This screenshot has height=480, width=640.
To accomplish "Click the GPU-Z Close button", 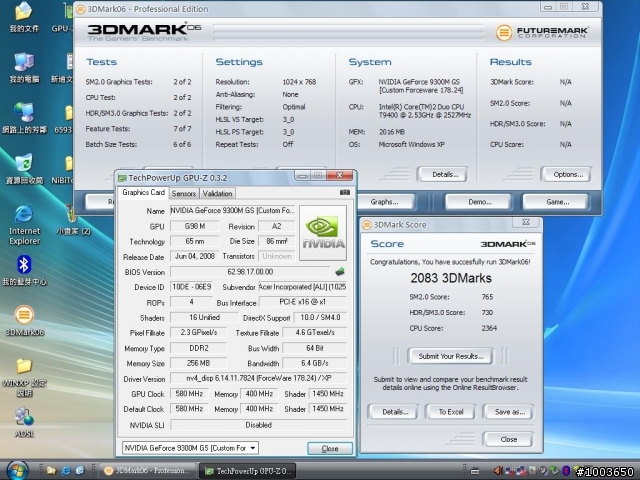I will click(x=330, y=449).
